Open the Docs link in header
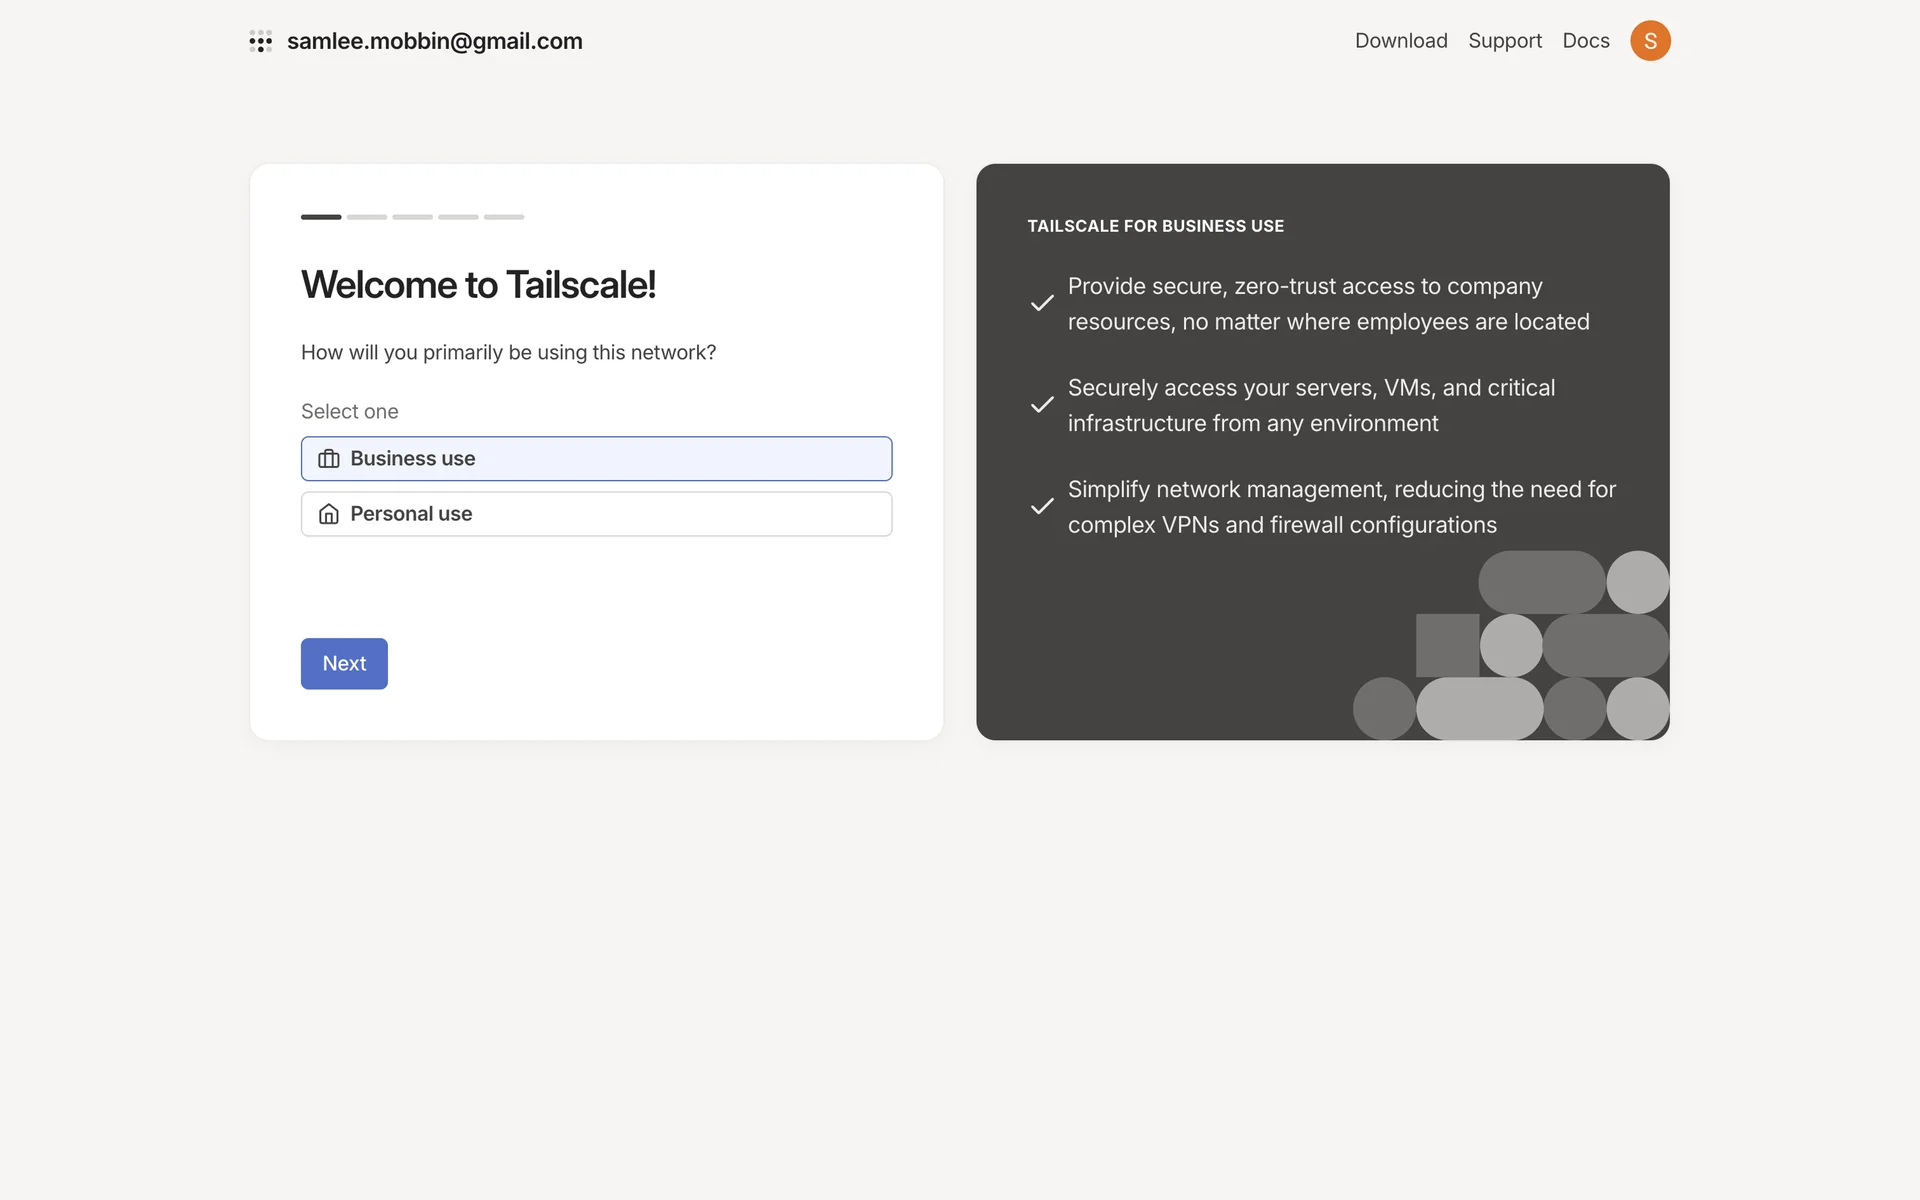1920x1200 pixels. coord(1586,41)
